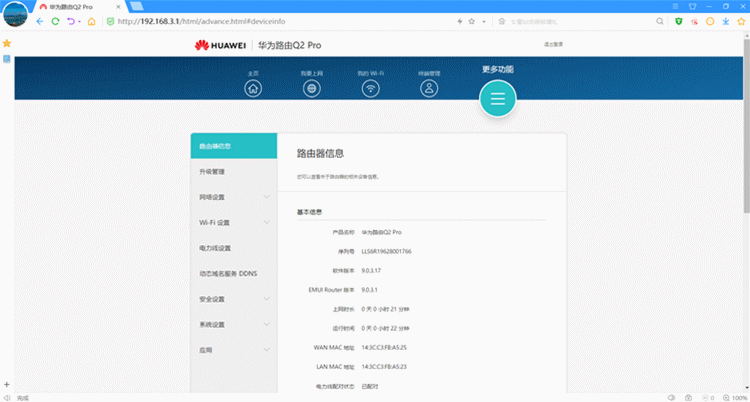750x402 pixels.
Task: Click the browser back arrow
Action: 40,21
